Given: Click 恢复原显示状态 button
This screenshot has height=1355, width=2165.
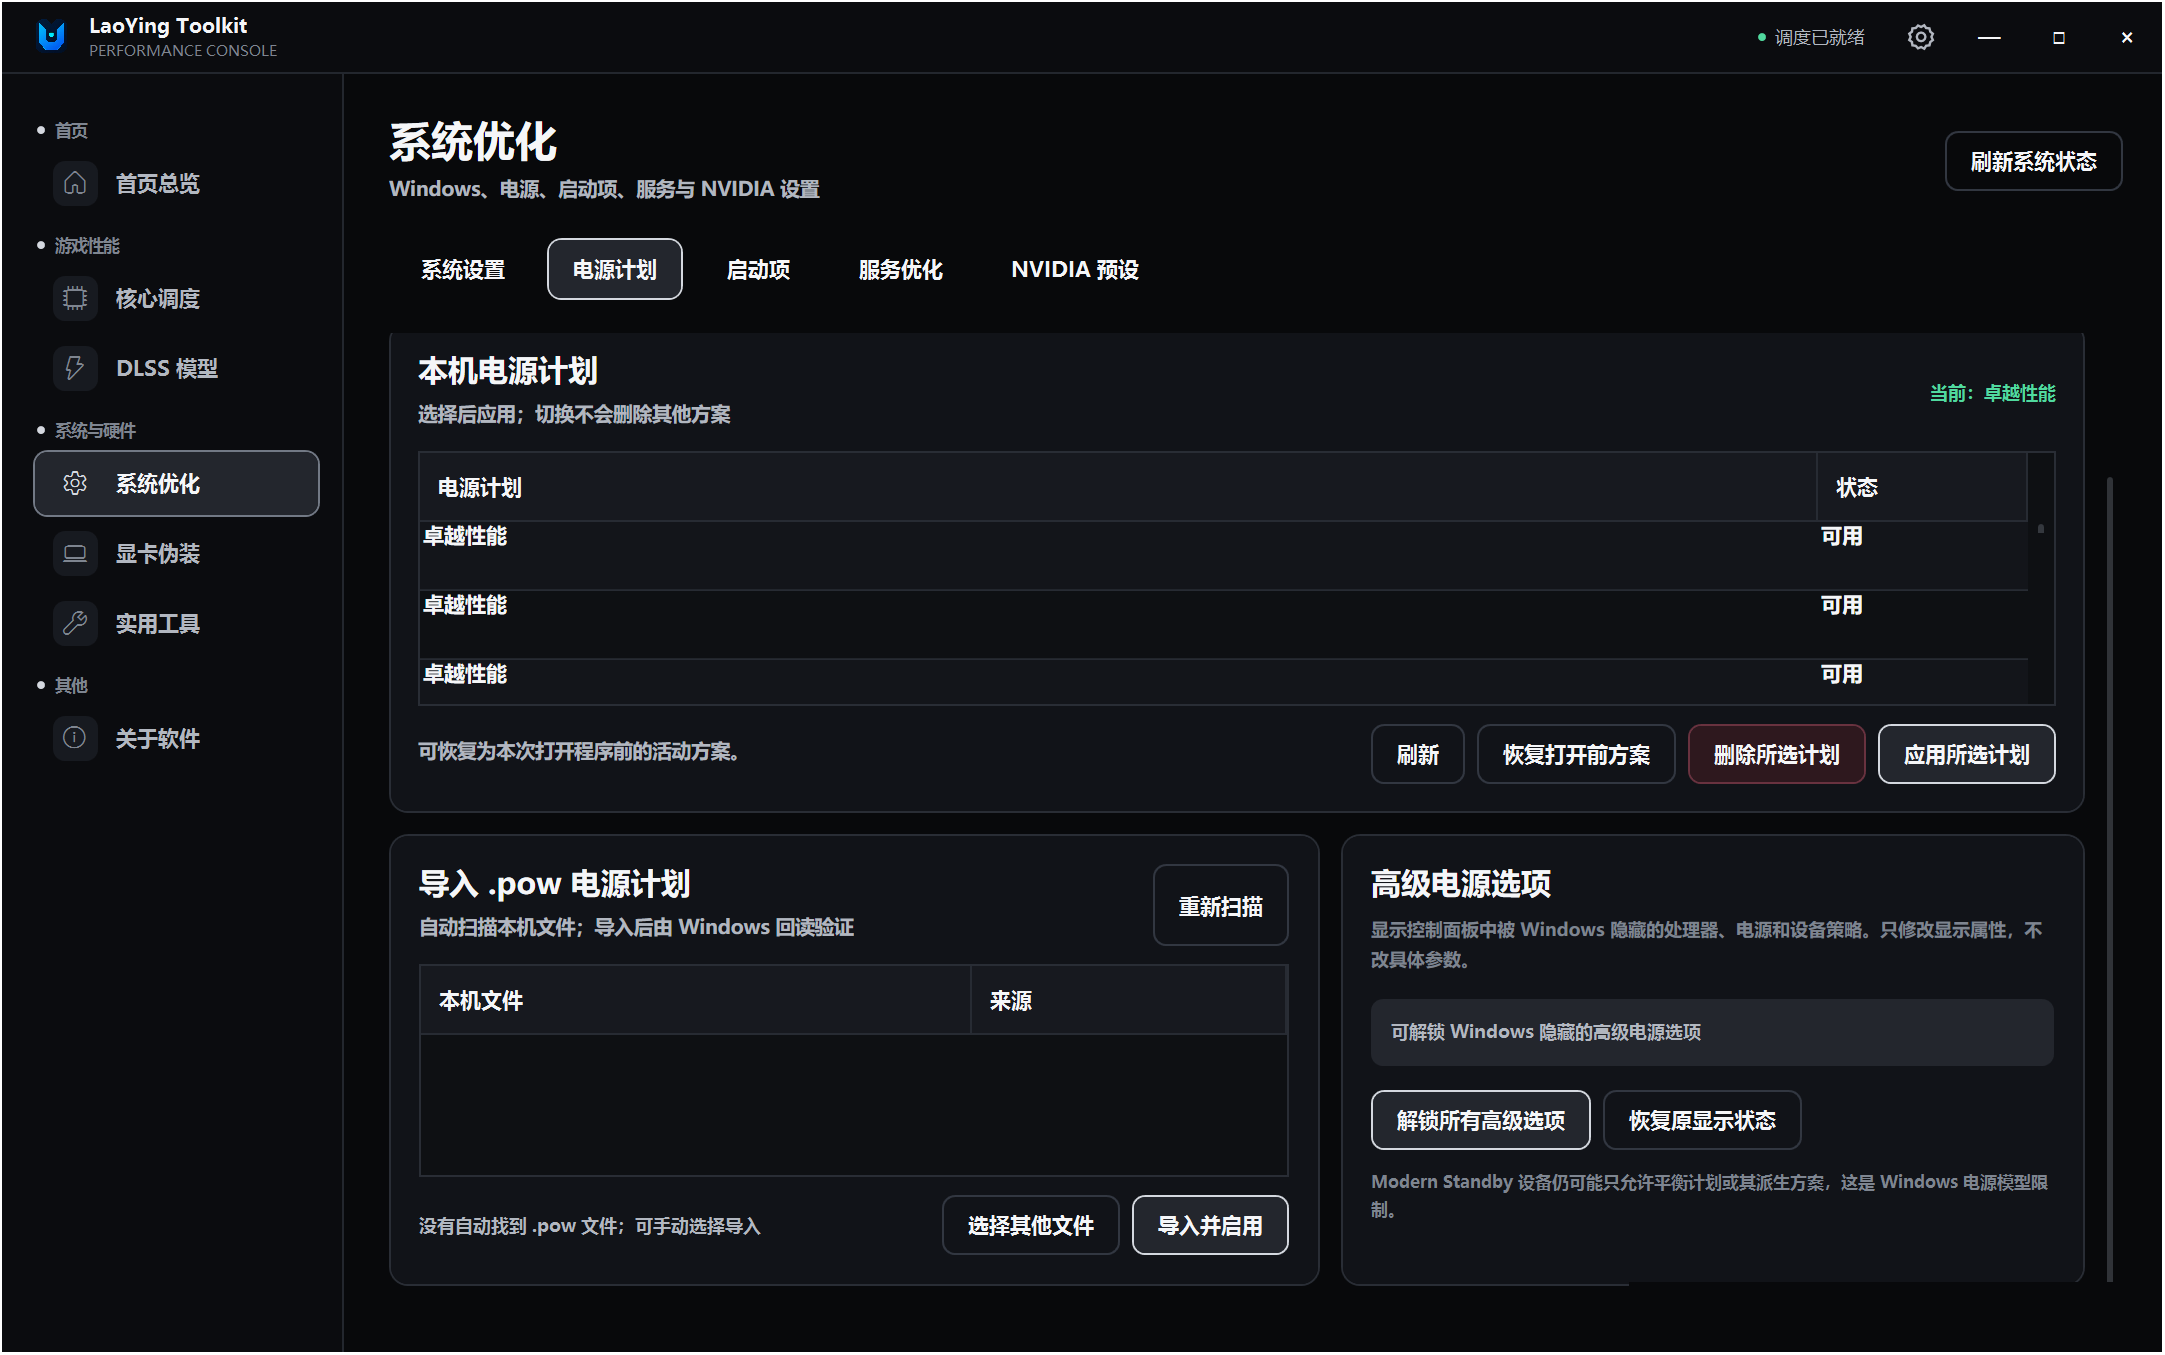Looking at the screenshot, I should (x=1702, y=1120).
